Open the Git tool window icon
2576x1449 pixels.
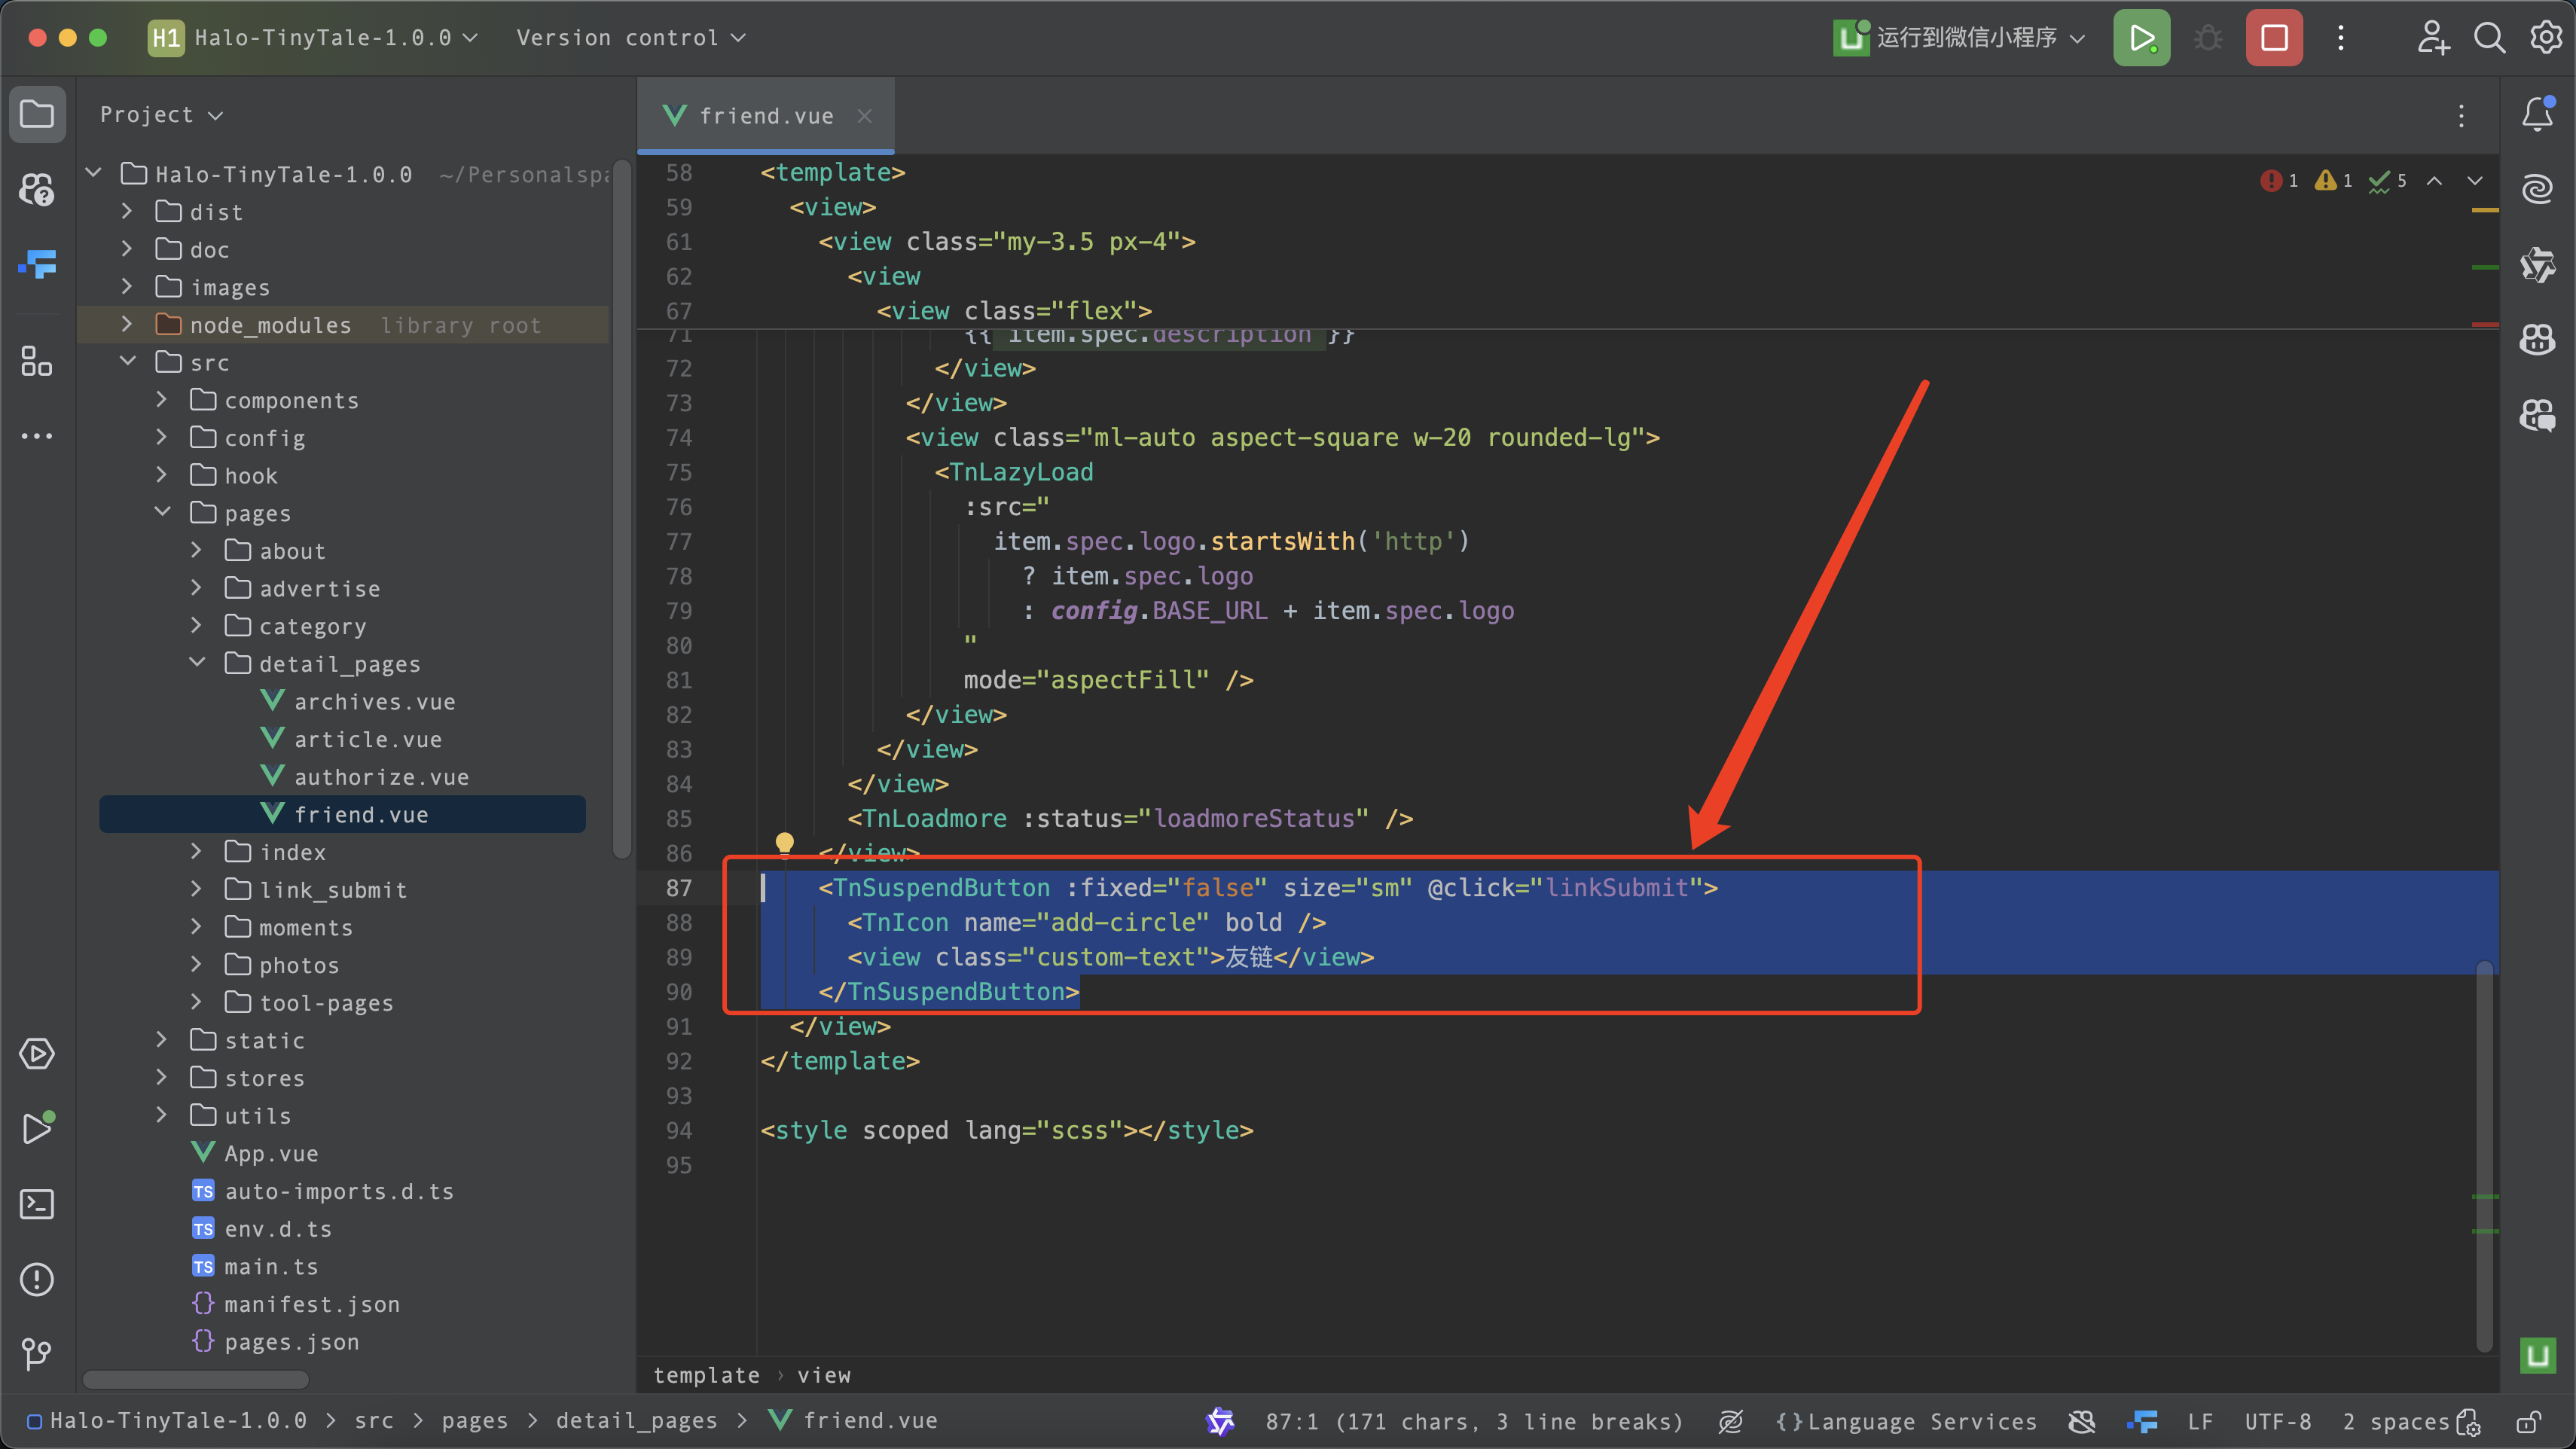coord(37,1353)
